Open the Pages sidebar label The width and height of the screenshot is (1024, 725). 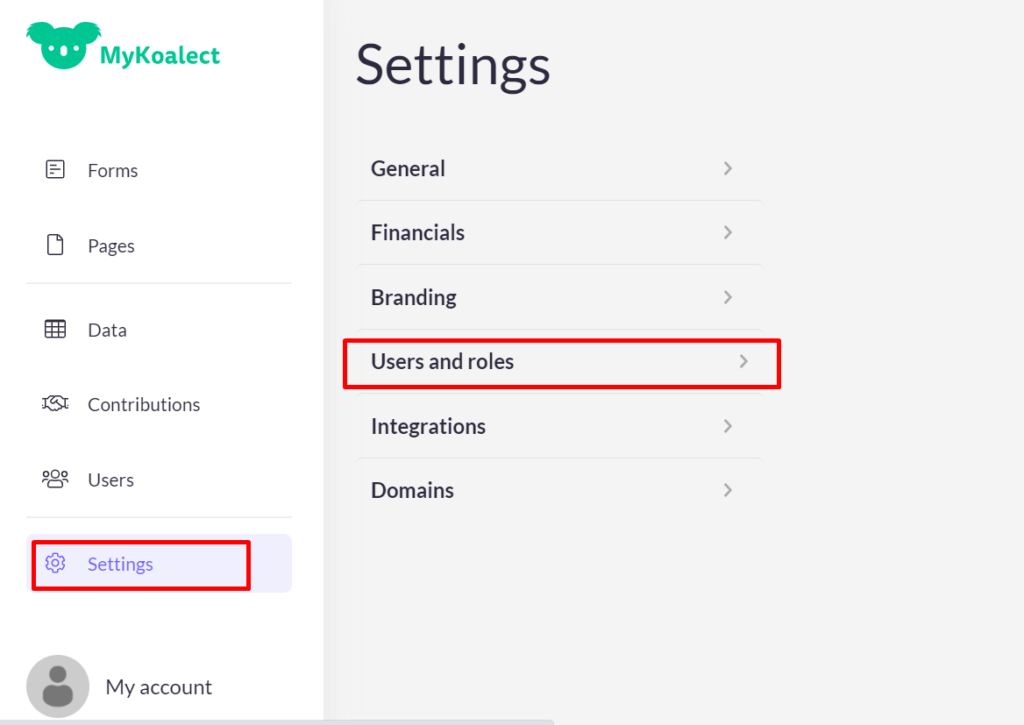click(111, 246)
